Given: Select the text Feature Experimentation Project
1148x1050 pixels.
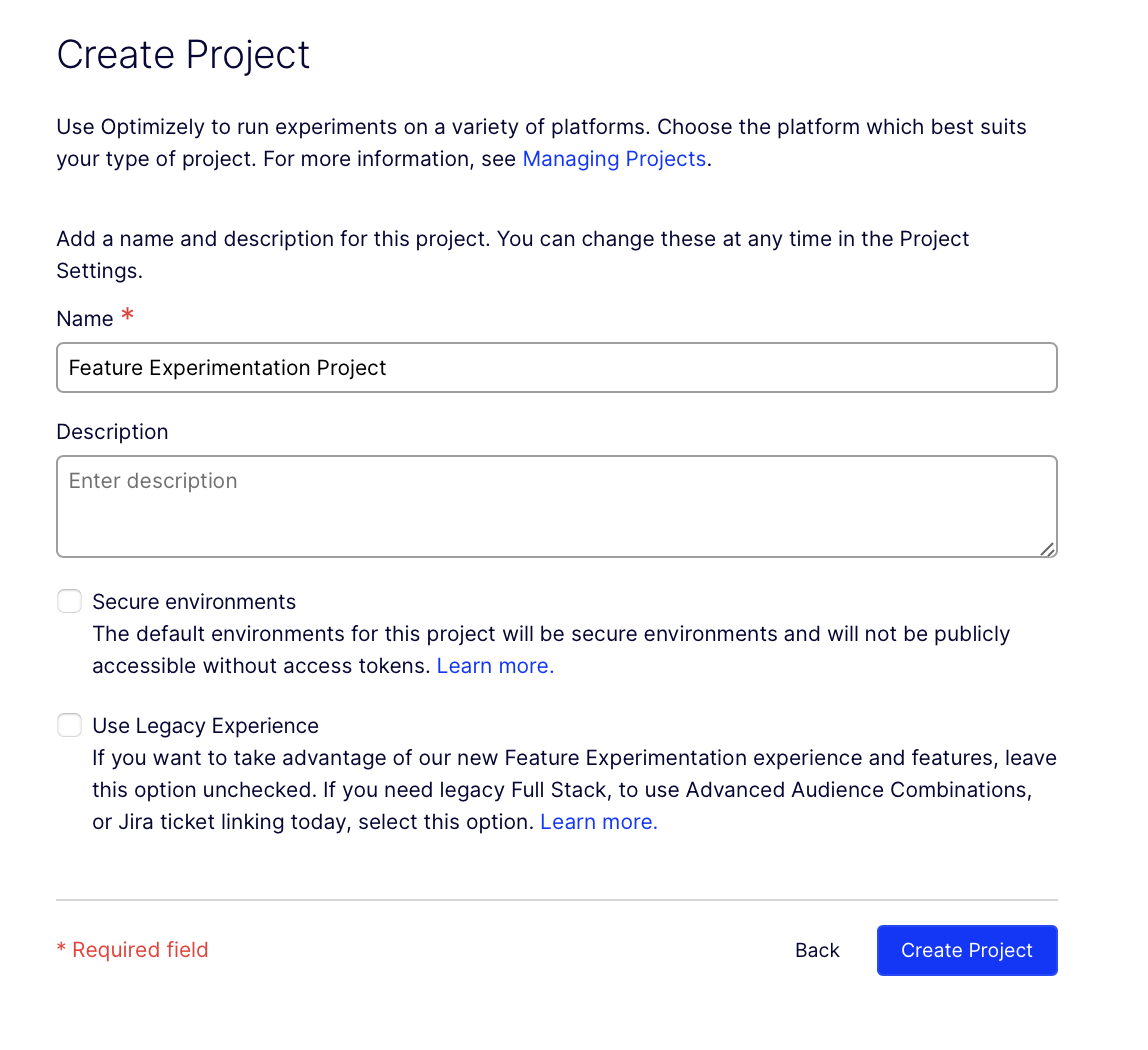Looking at the screenshot, I should (226, 367).
